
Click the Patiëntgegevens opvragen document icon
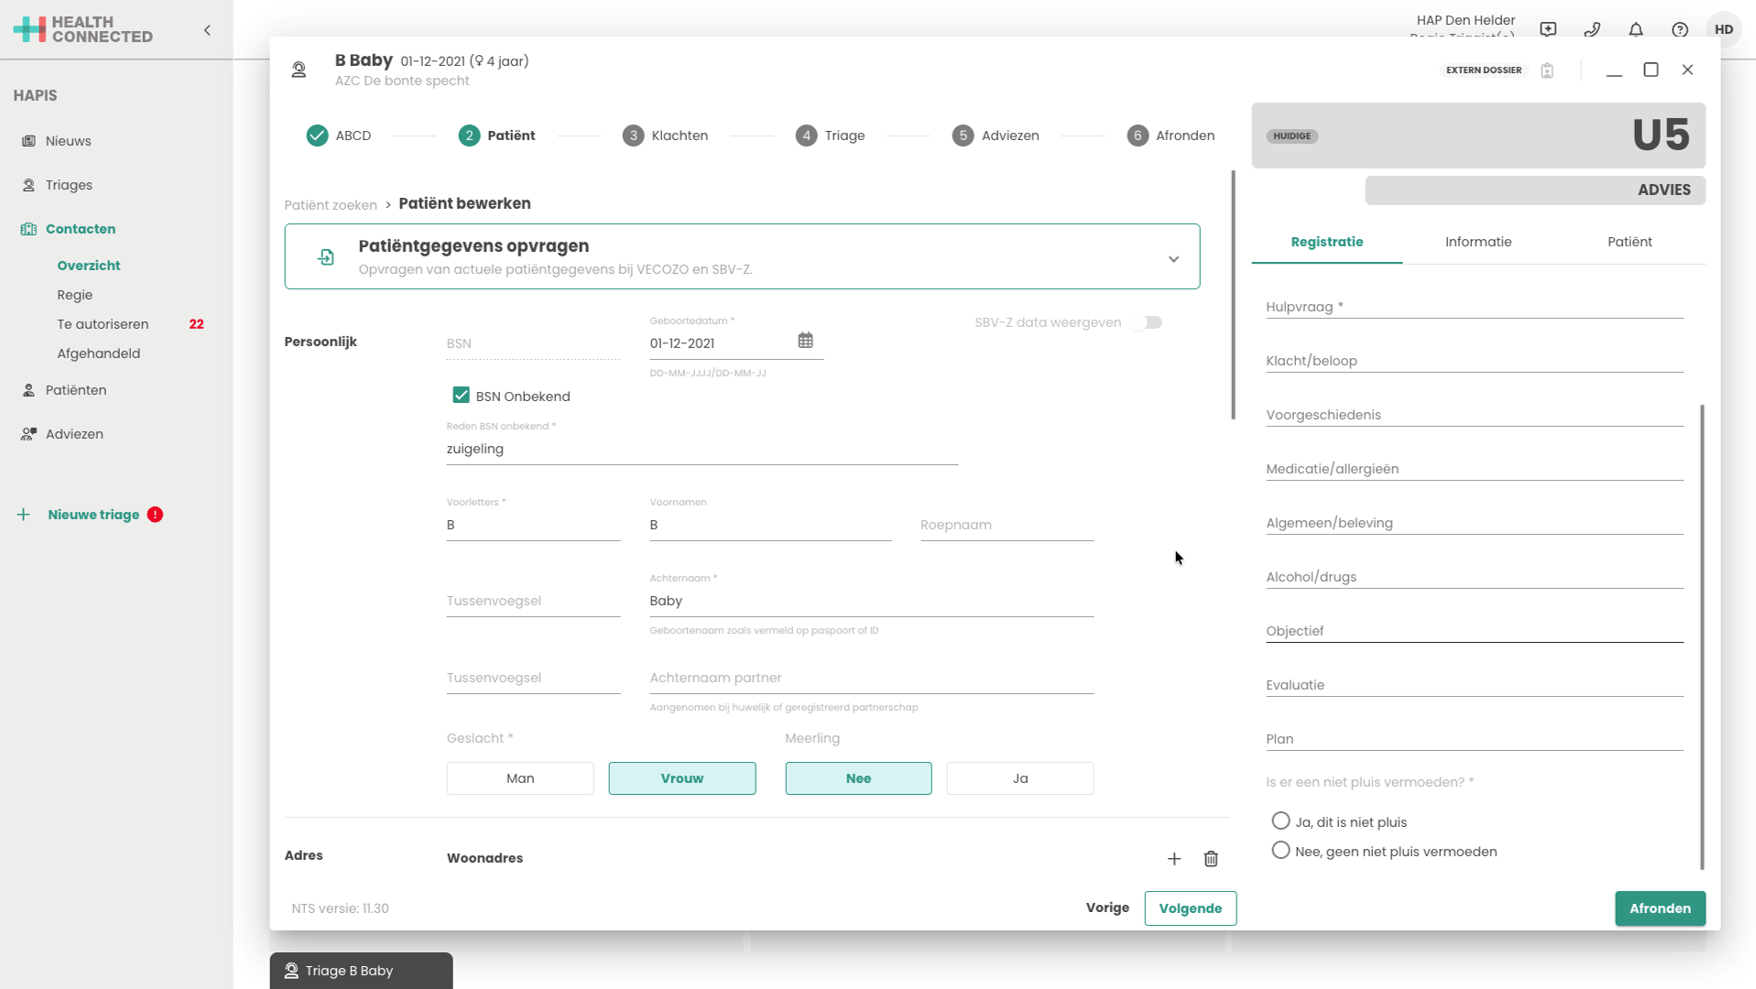[326, 257]
